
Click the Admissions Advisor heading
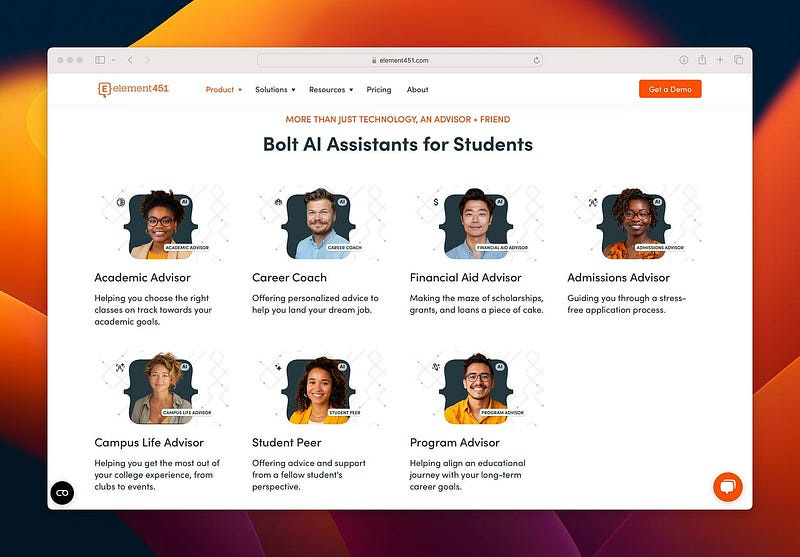pos(618,278)
